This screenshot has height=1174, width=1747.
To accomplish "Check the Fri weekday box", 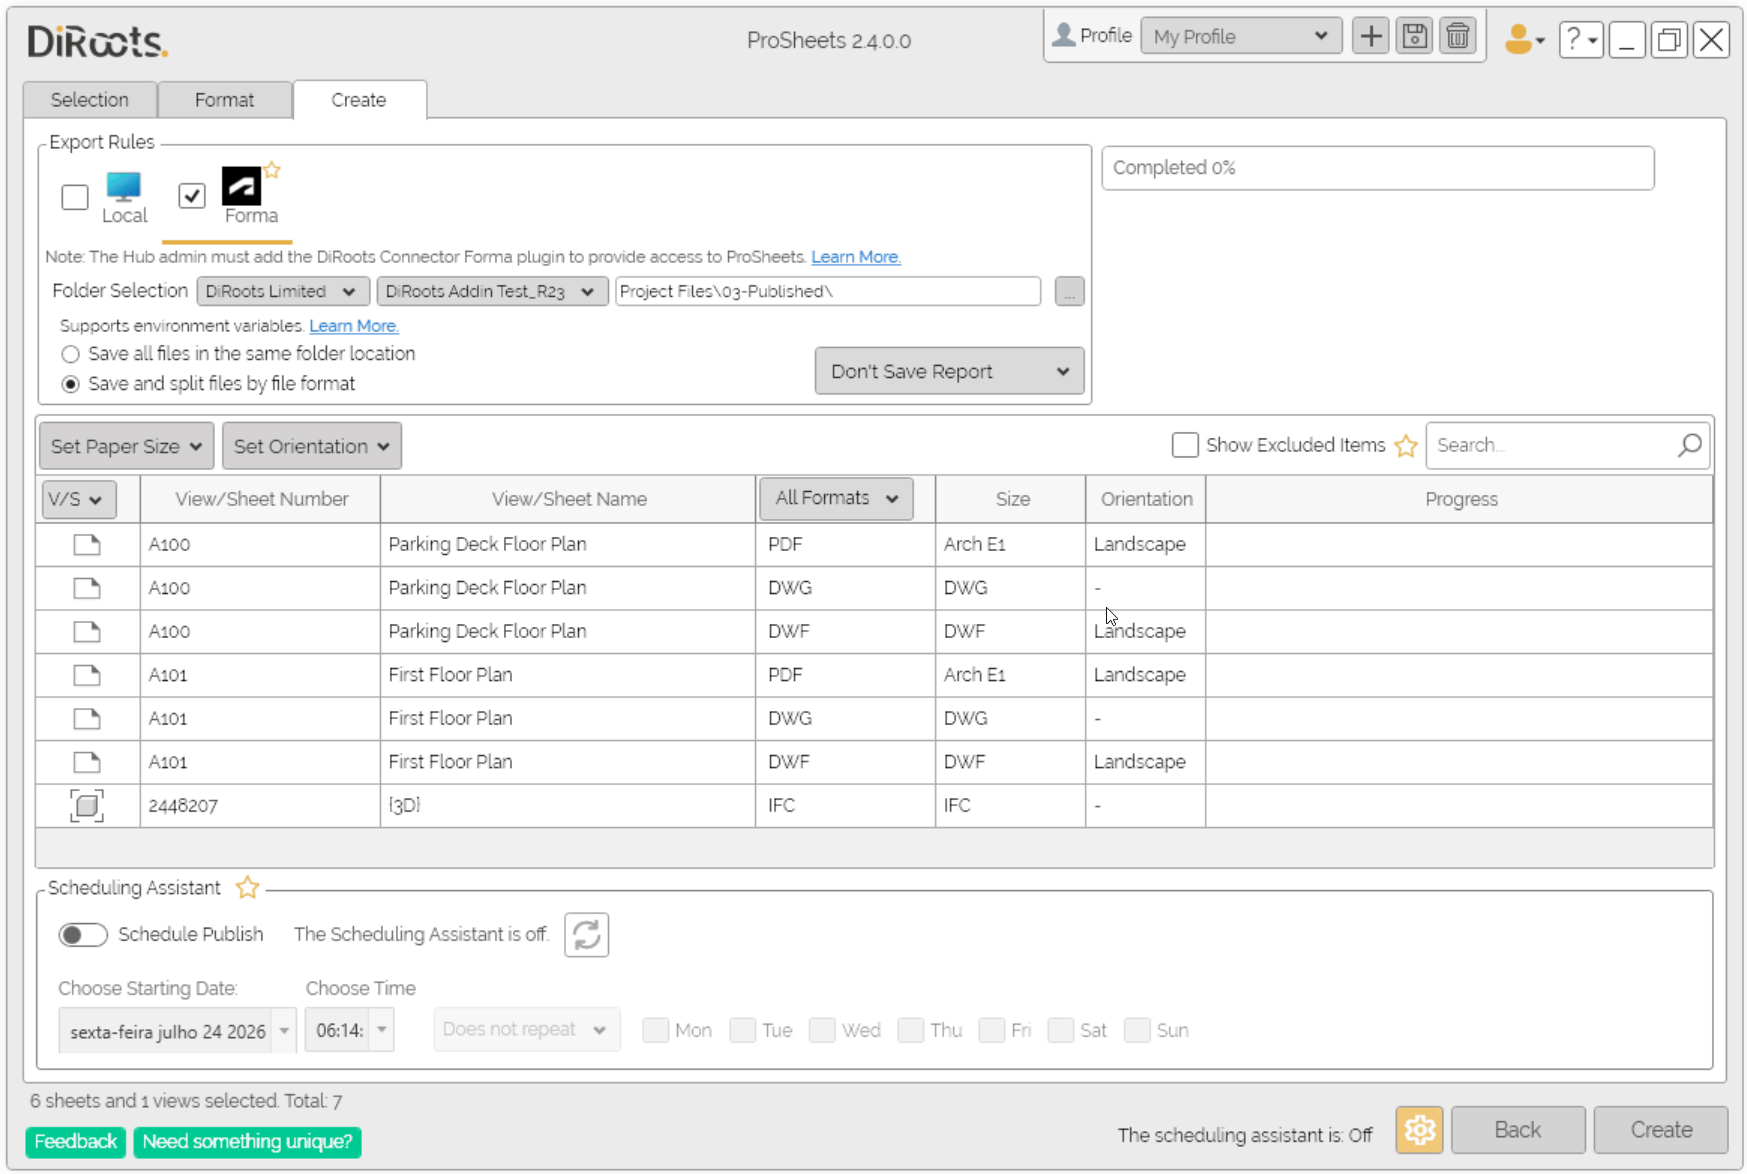I will tap(992, 1030).
